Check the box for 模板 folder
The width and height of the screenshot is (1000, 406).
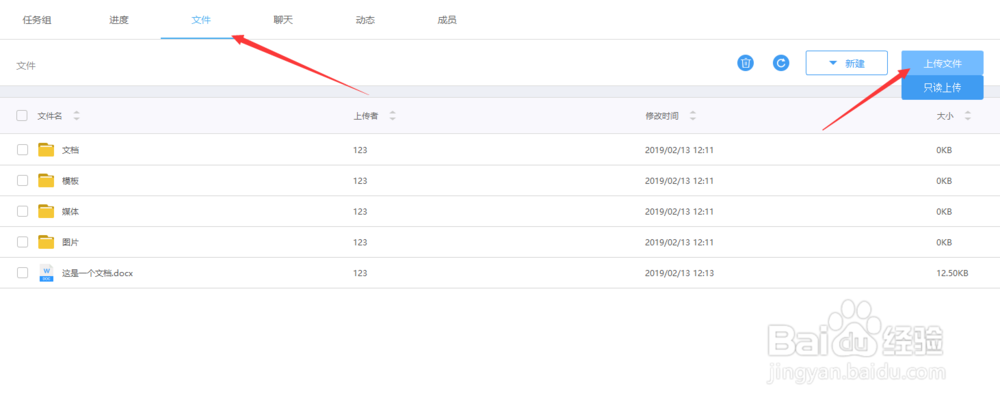[x=22, y=180]
